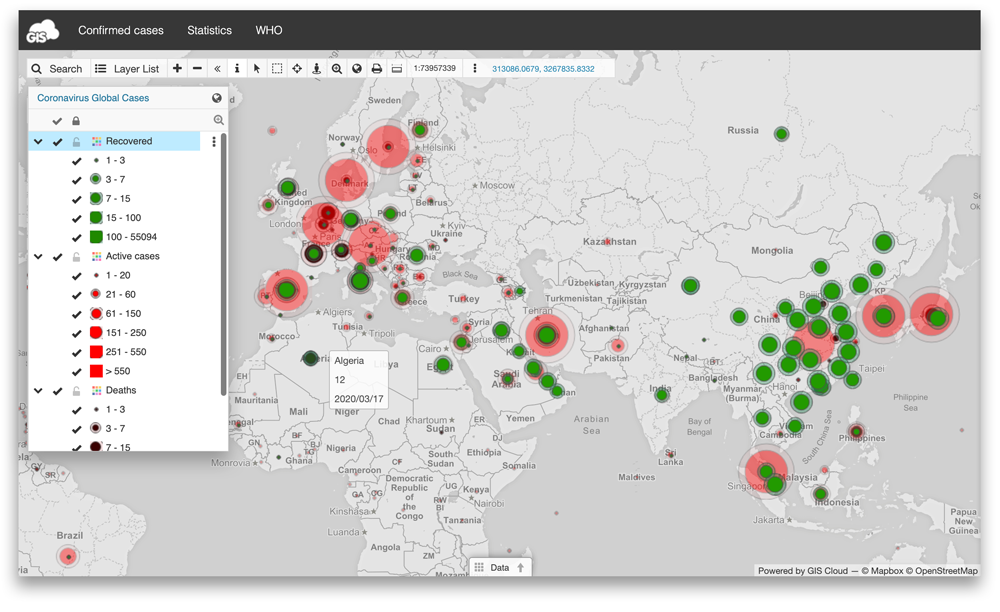Click the globe icon in the toolbar
Screen dimensions: 1000x612
pyautogui.click(x=357, y=68)
